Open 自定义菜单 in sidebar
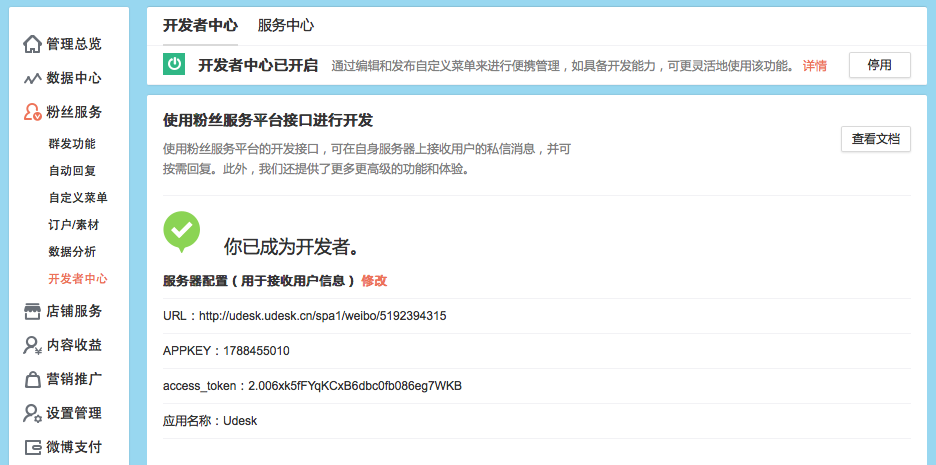936x465 pixels. (x=78, y=198)
